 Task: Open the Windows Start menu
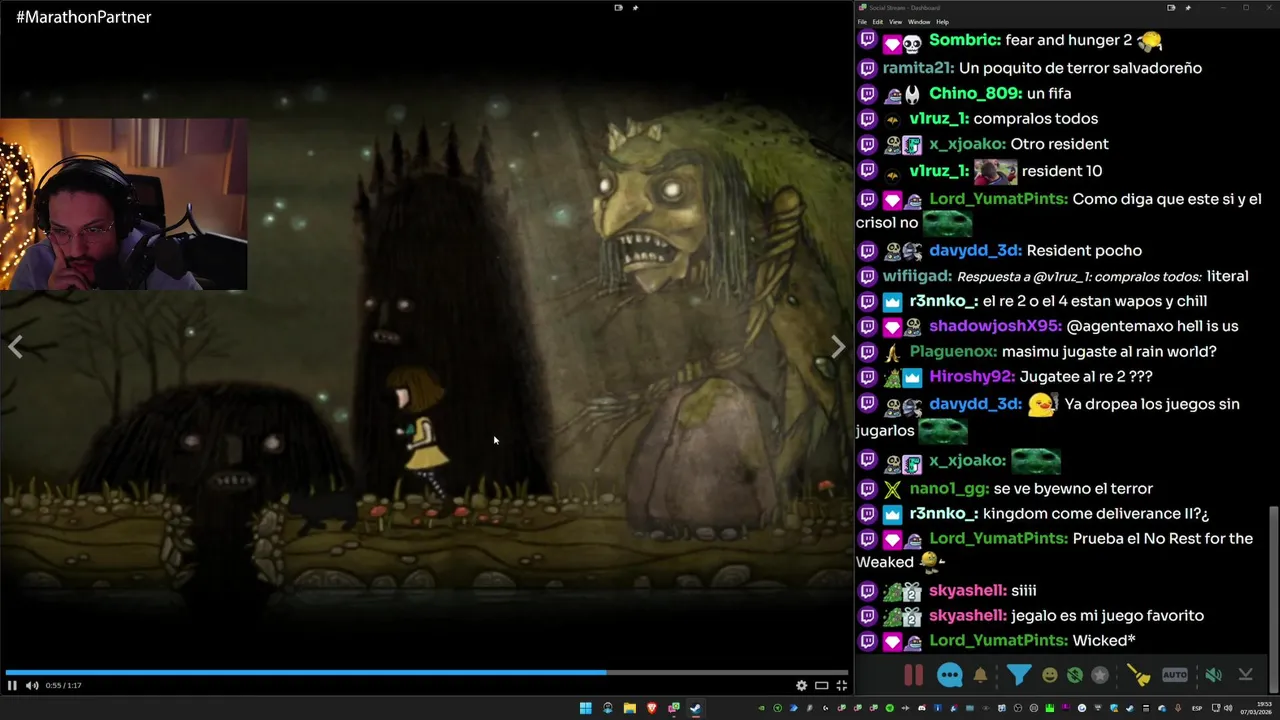586,708
